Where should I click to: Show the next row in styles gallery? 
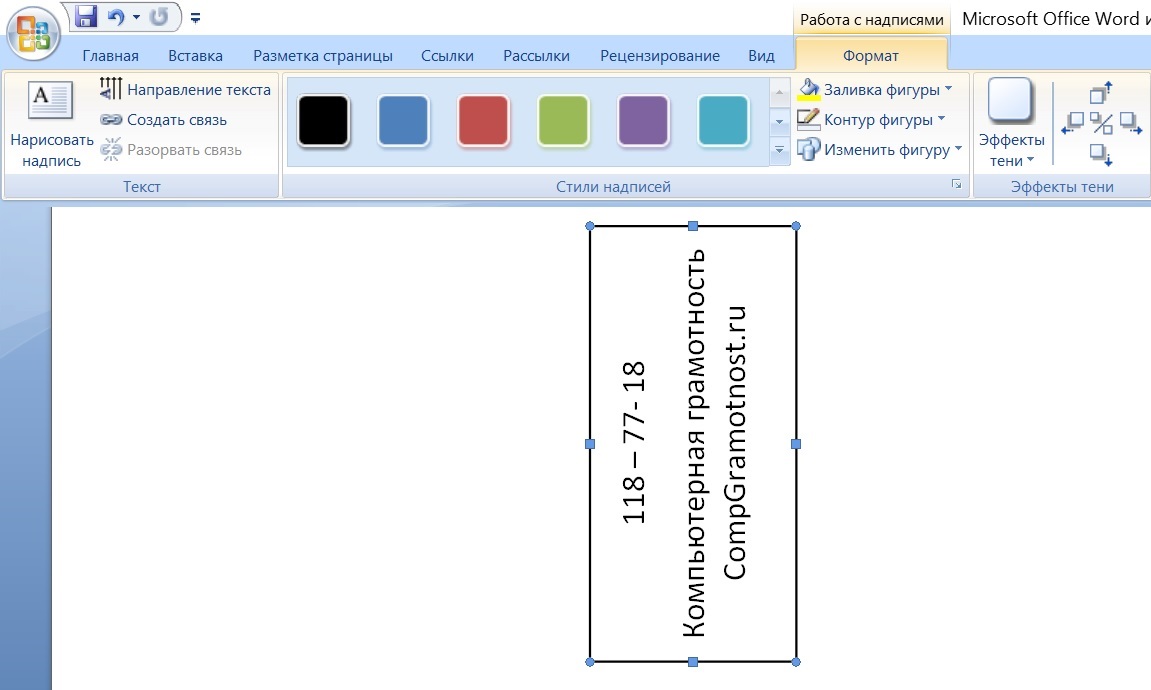click(780, 121)
